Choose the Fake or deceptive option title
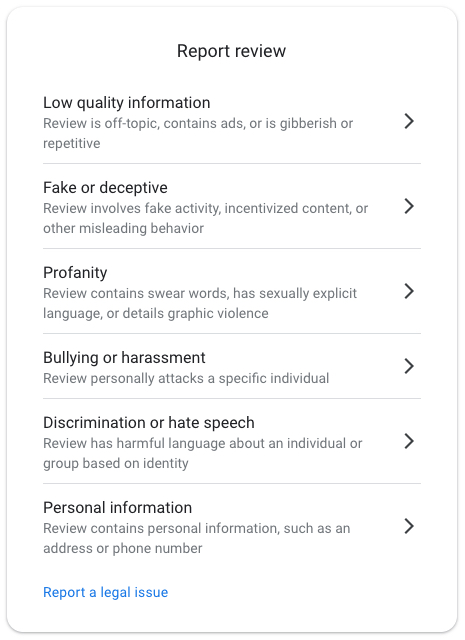 pyautogui.click(x=105, y=188)
